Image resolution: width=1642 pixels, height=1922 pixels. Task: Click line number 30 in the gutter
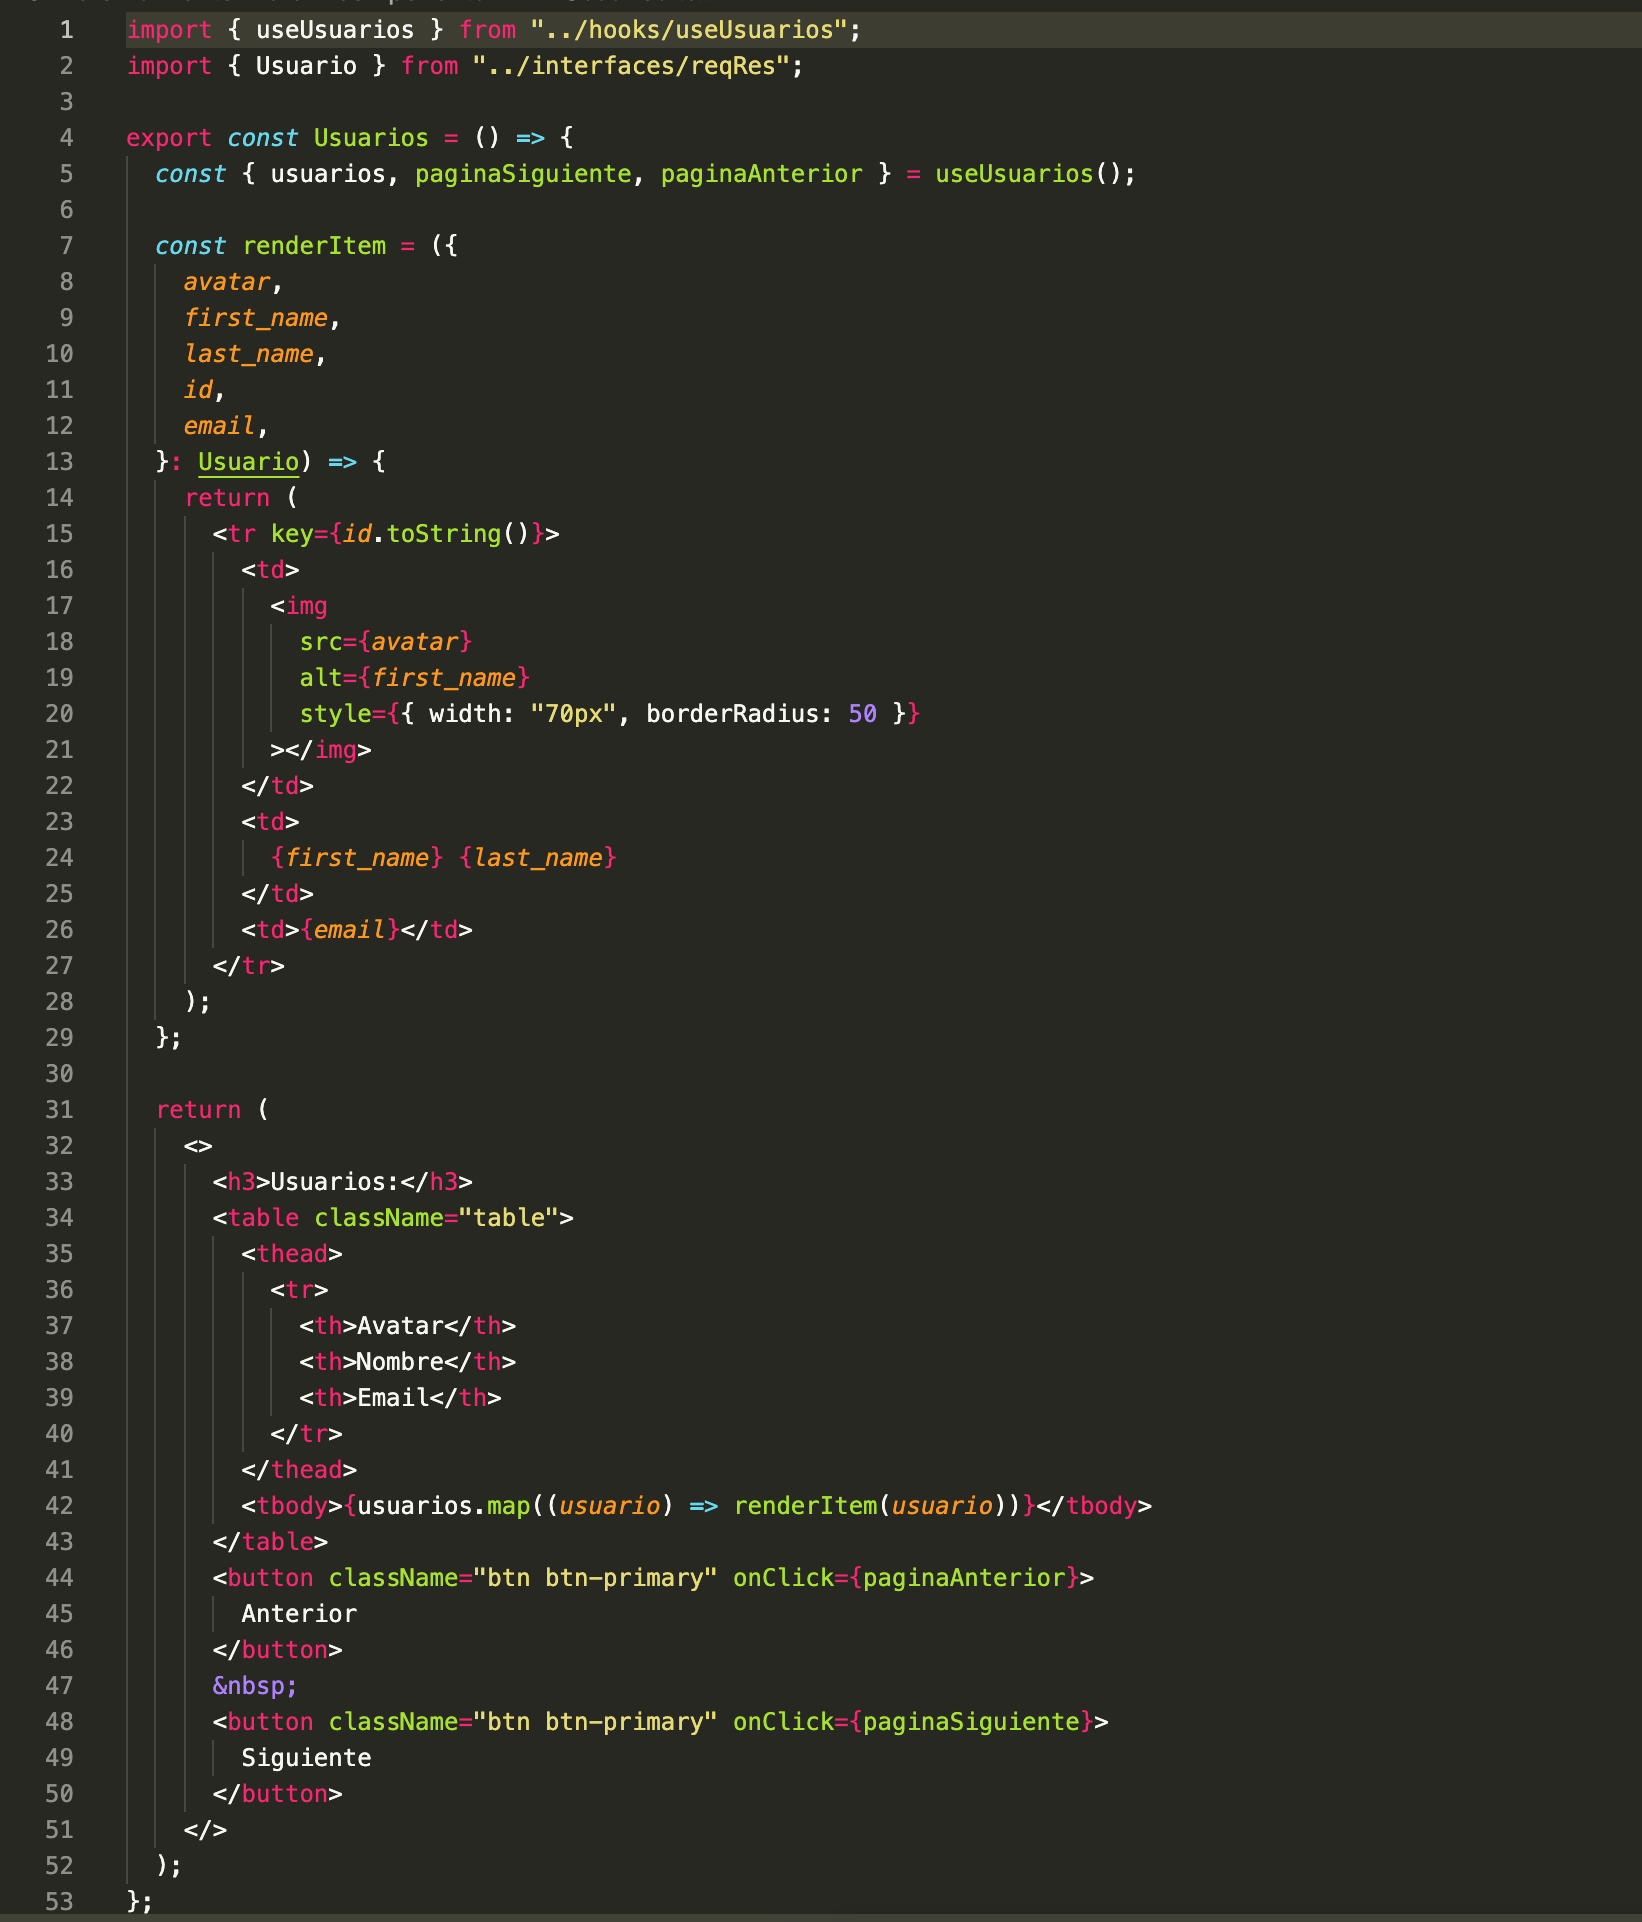59,1074
